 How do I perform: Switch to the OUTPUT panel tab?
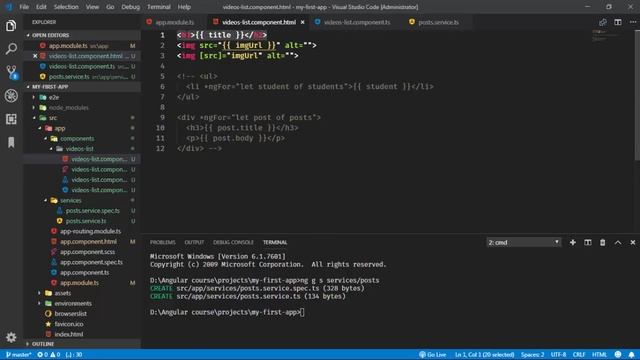194,242
